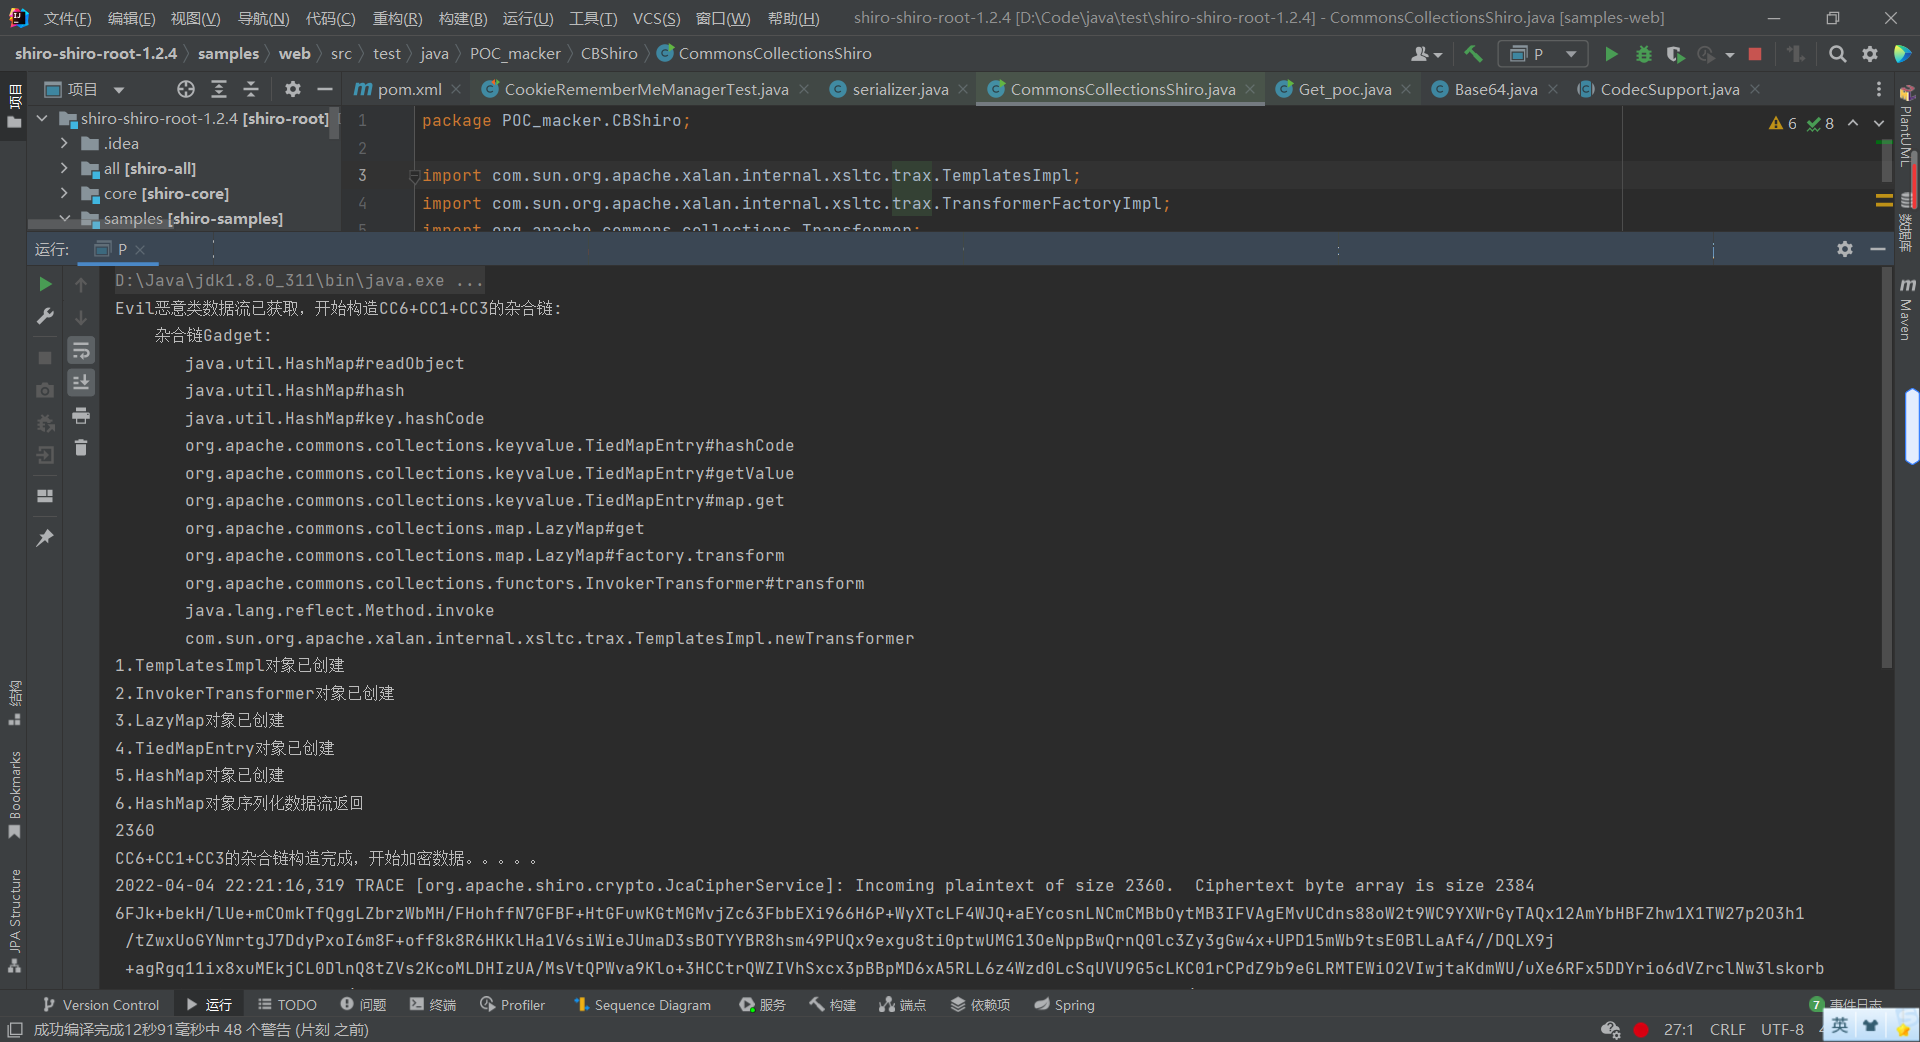
Task: Open run configuration wrench icon in Run panel
Action: pos(45,316)
